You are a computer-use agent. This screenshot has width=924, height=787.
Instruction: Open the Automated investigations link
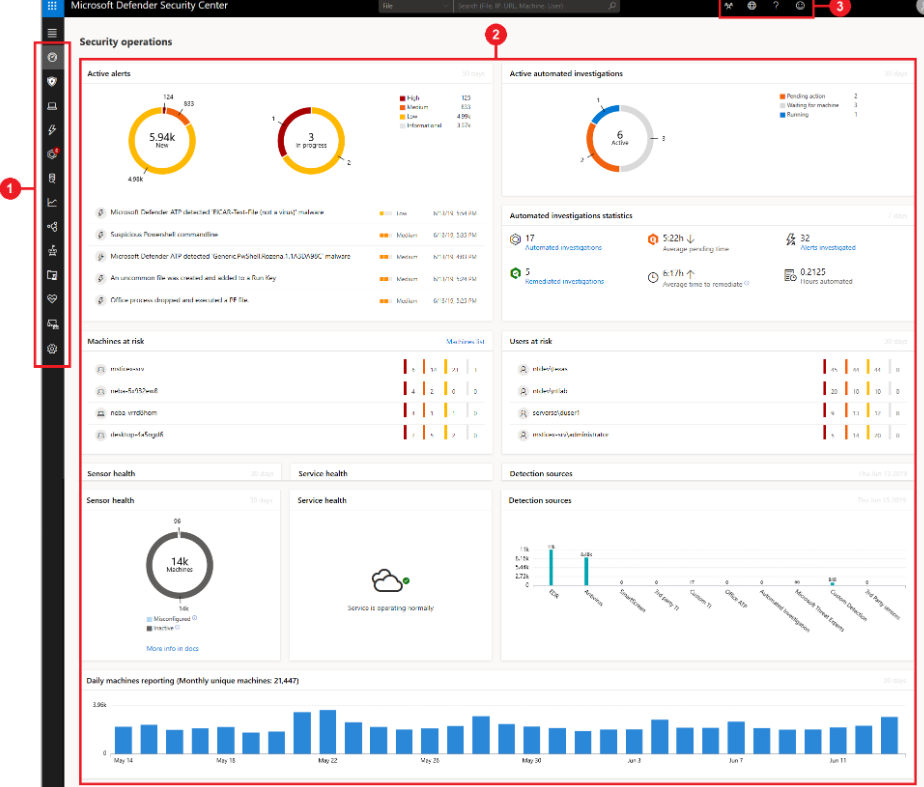(563, 248)
